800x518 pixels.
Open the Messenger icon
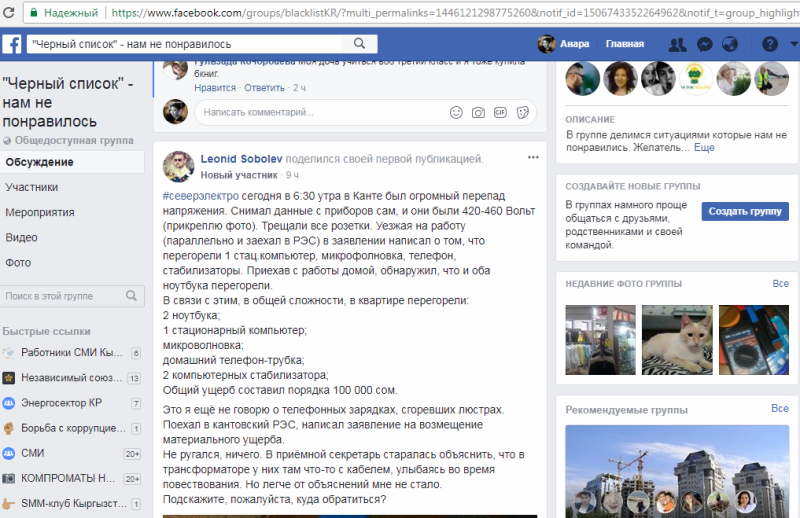[704, 44]
